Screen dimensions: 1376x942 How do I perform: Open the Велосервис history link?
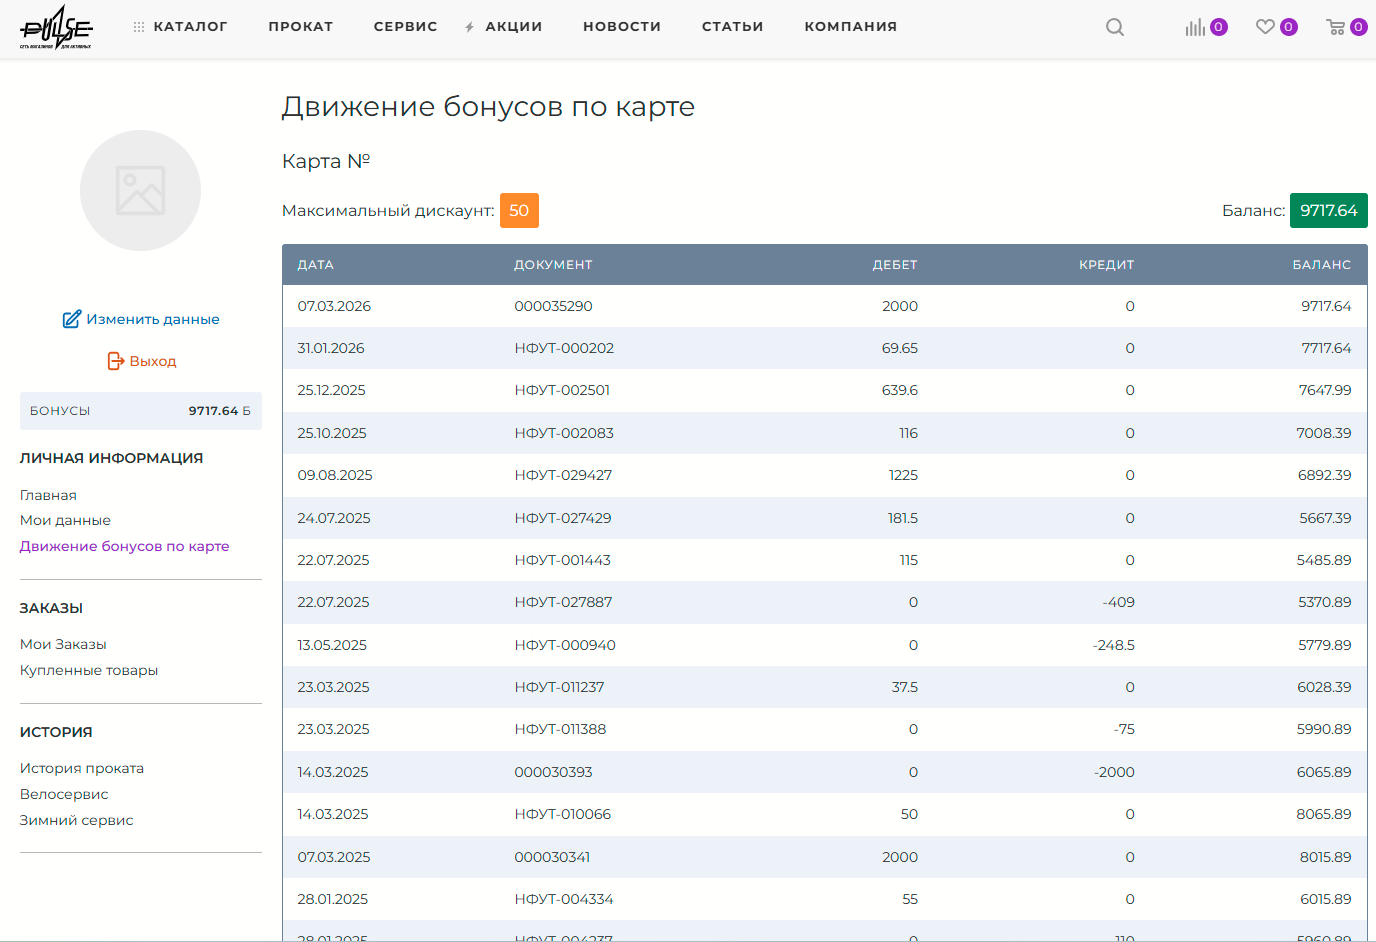(64, 794)
